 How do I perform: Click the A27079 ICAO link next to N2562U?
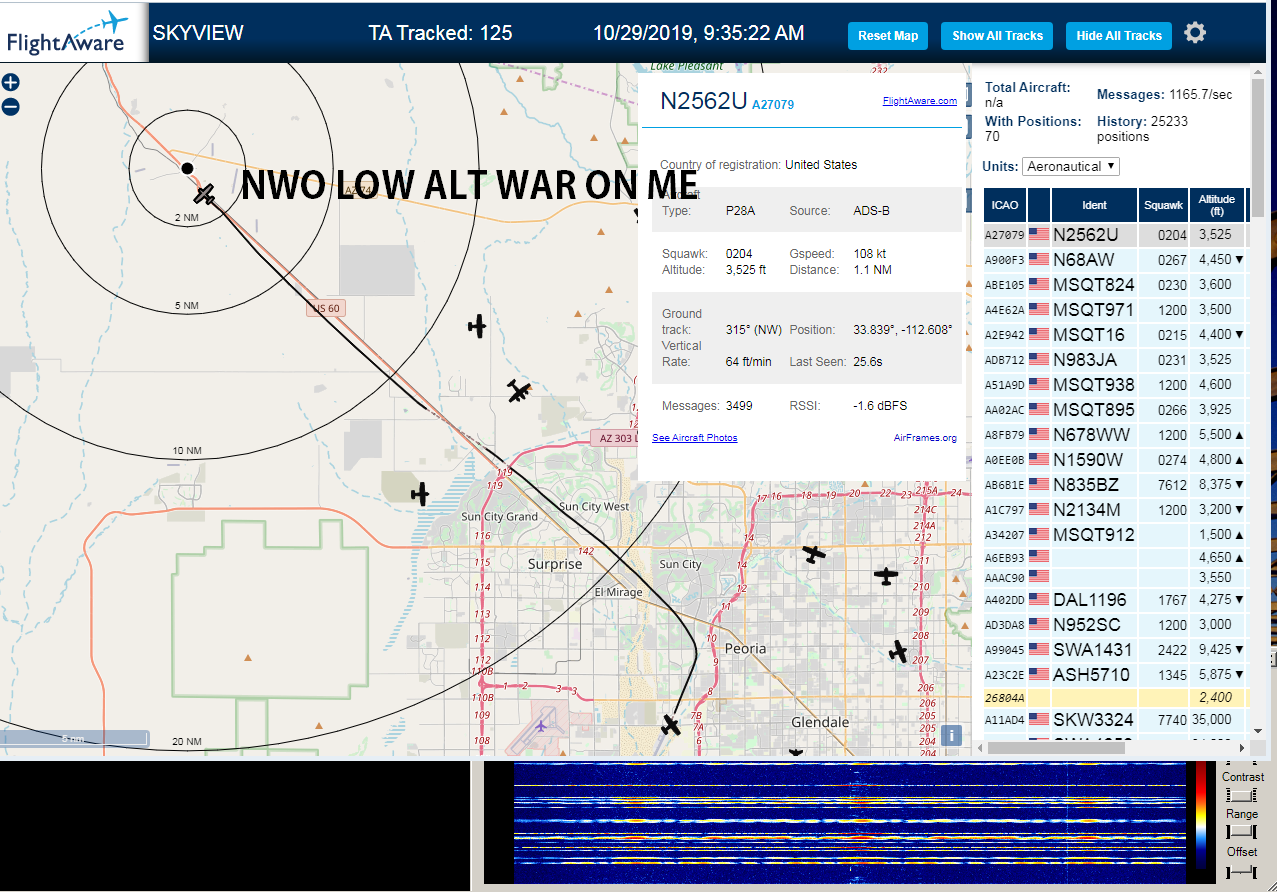pos(773,104)
